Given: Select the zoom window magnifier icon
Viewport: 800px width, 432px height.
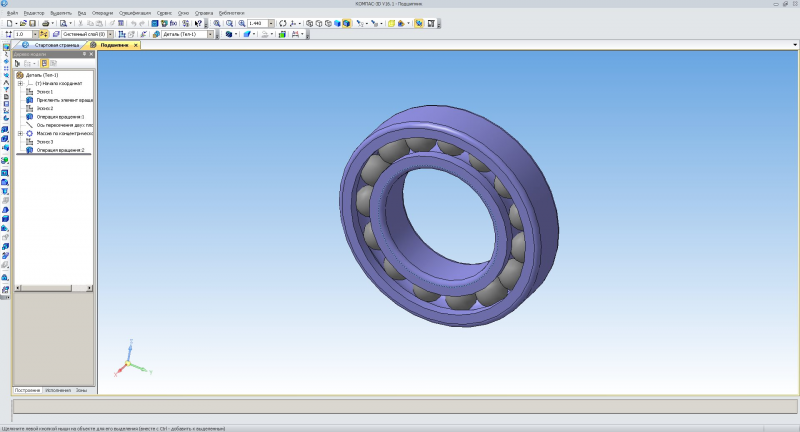Looking at the screenshot, I should (217, 23).
